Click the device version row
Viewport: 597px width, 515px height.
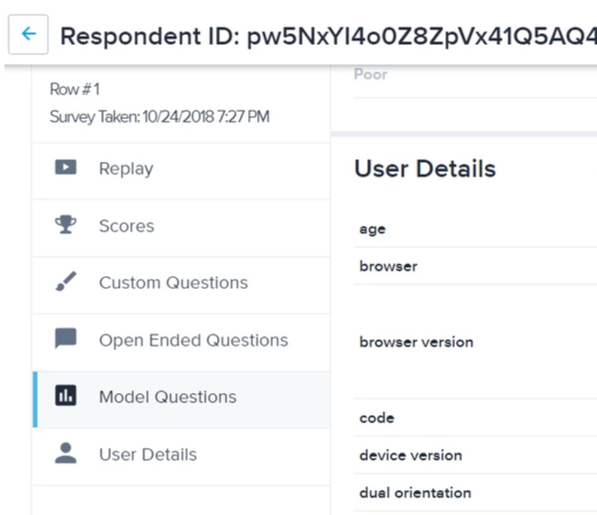point(475,455)
